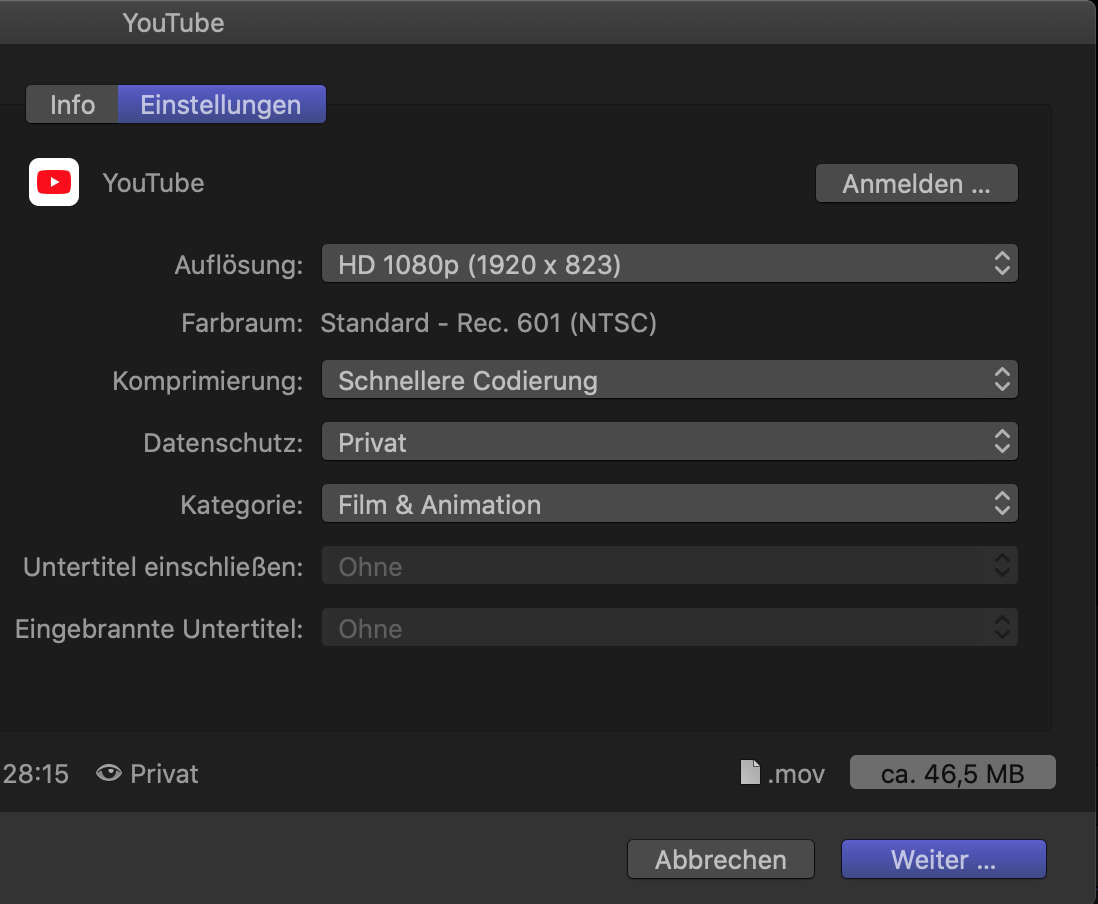Select the Einstellungen tab

coord(221,105)
